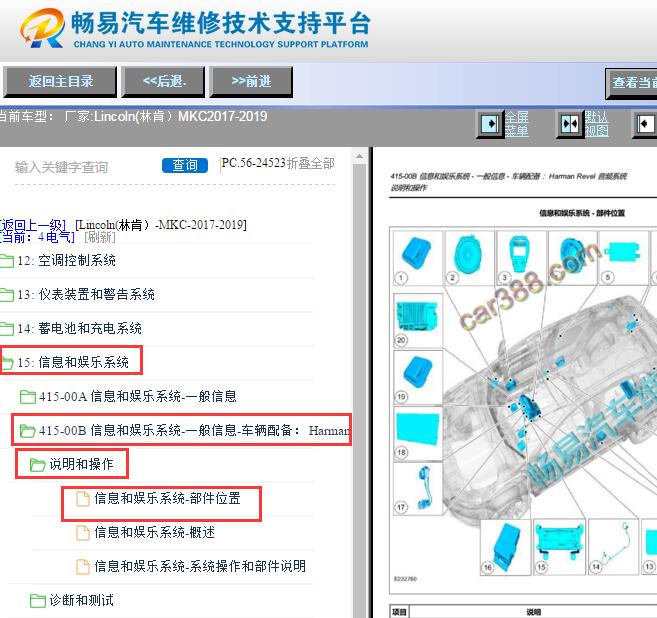This screenshot has width=657, height=618.
Task: Click component thumbnail number 16
Action: coord(506,547)
